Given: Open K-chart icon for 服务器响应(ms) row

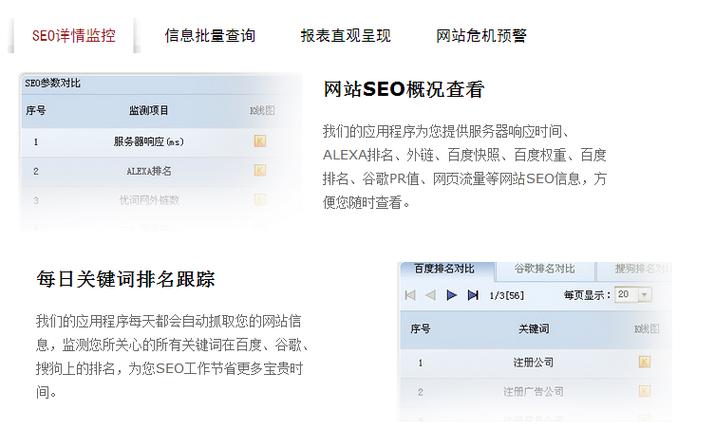Looking at the screenshot, I should point(260,141).
